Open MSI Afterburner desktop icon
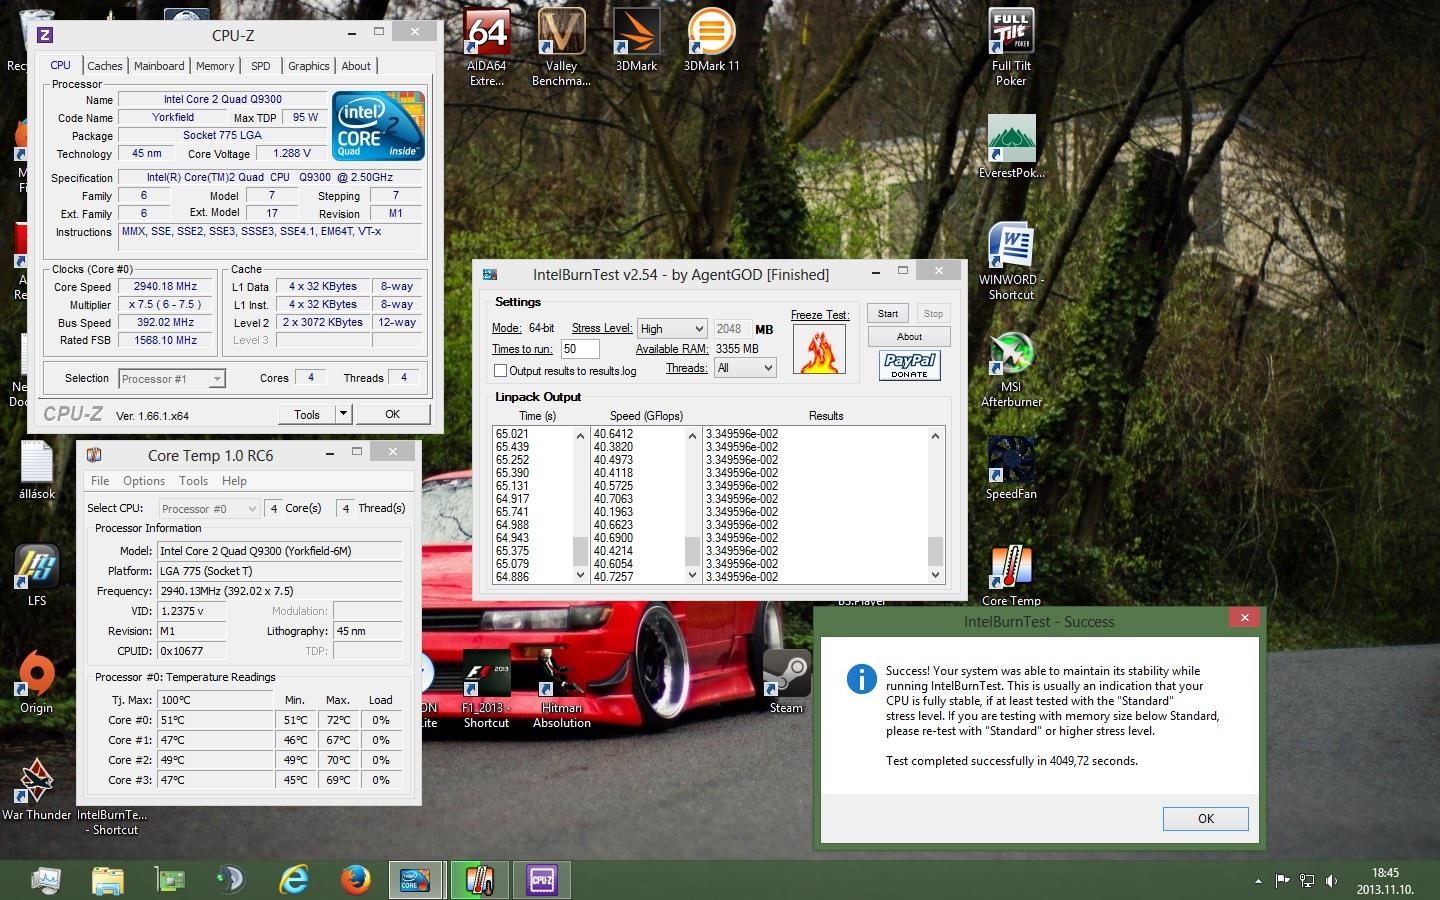The width and height of the screenshot is (1440, 900). point(1011,368)
